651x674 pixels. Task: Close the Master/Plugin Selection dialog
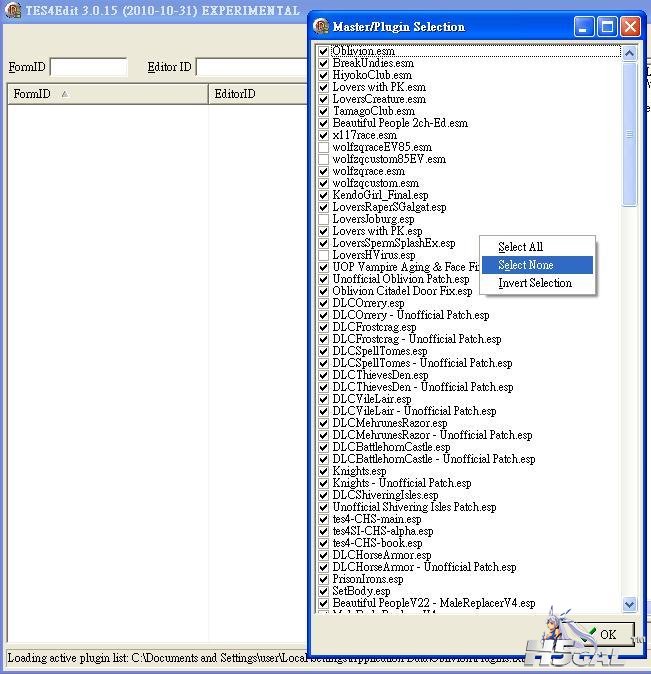click(630, 27)
